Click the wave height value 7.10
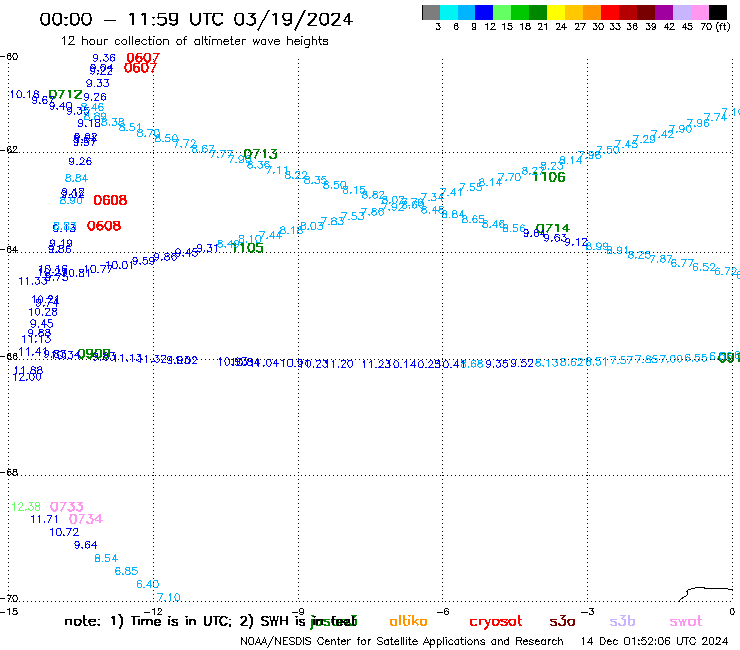Viewport: 740px width, 650px height. click(x=168, y=597)
